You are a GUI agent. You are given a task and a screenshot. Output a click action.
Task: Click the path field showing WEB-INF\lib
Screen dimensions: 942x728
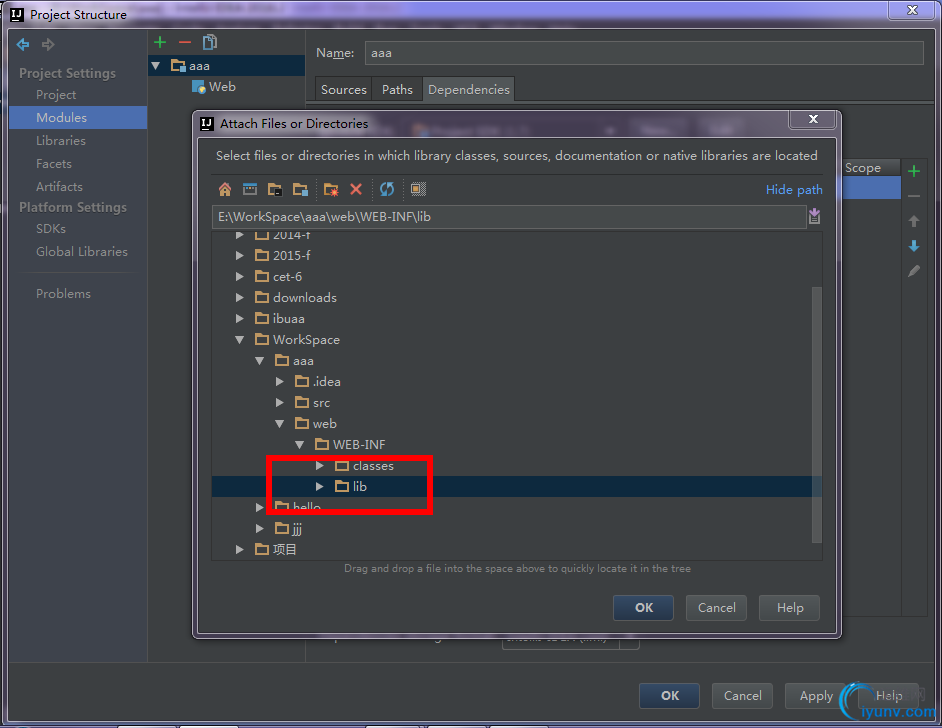pyautogui.click(x=509, y=217)
